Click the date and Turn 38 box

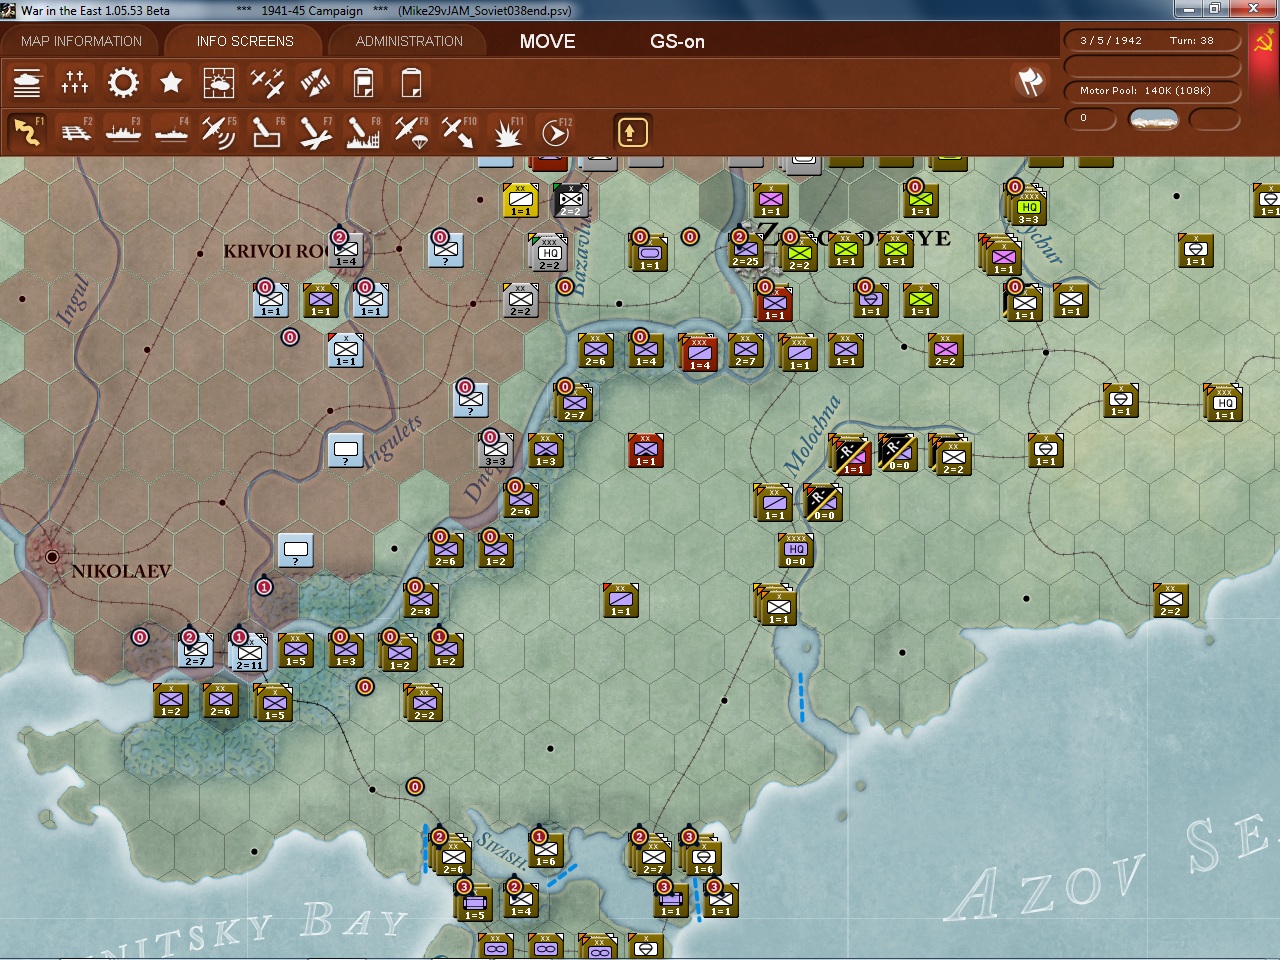coord(1152,41)
